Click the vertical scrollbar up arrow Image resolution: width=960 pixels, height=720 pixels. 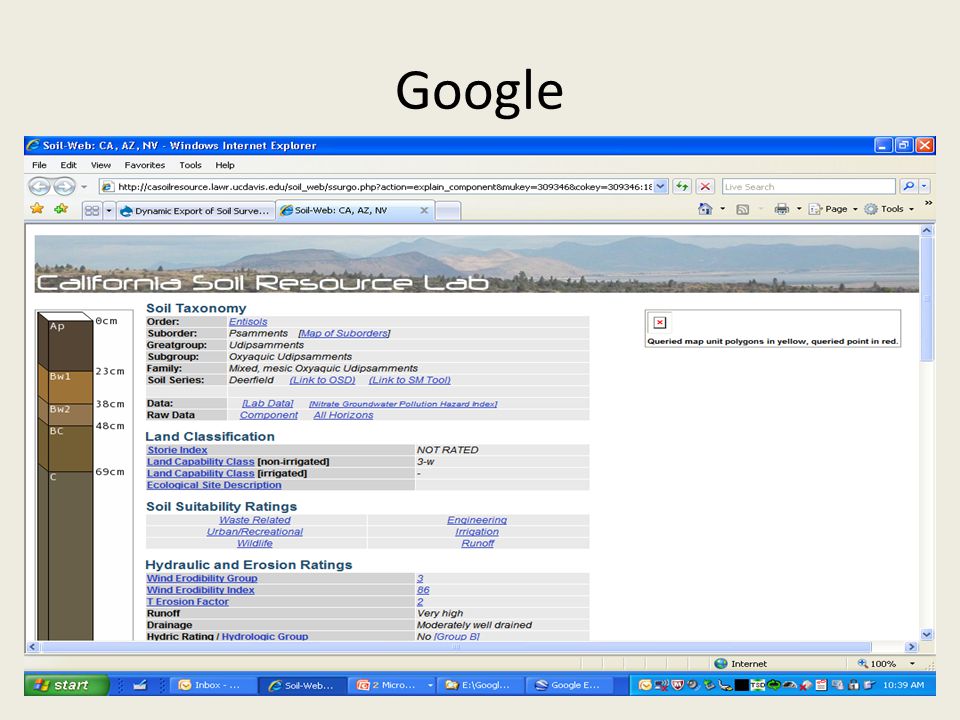point(927,230)
